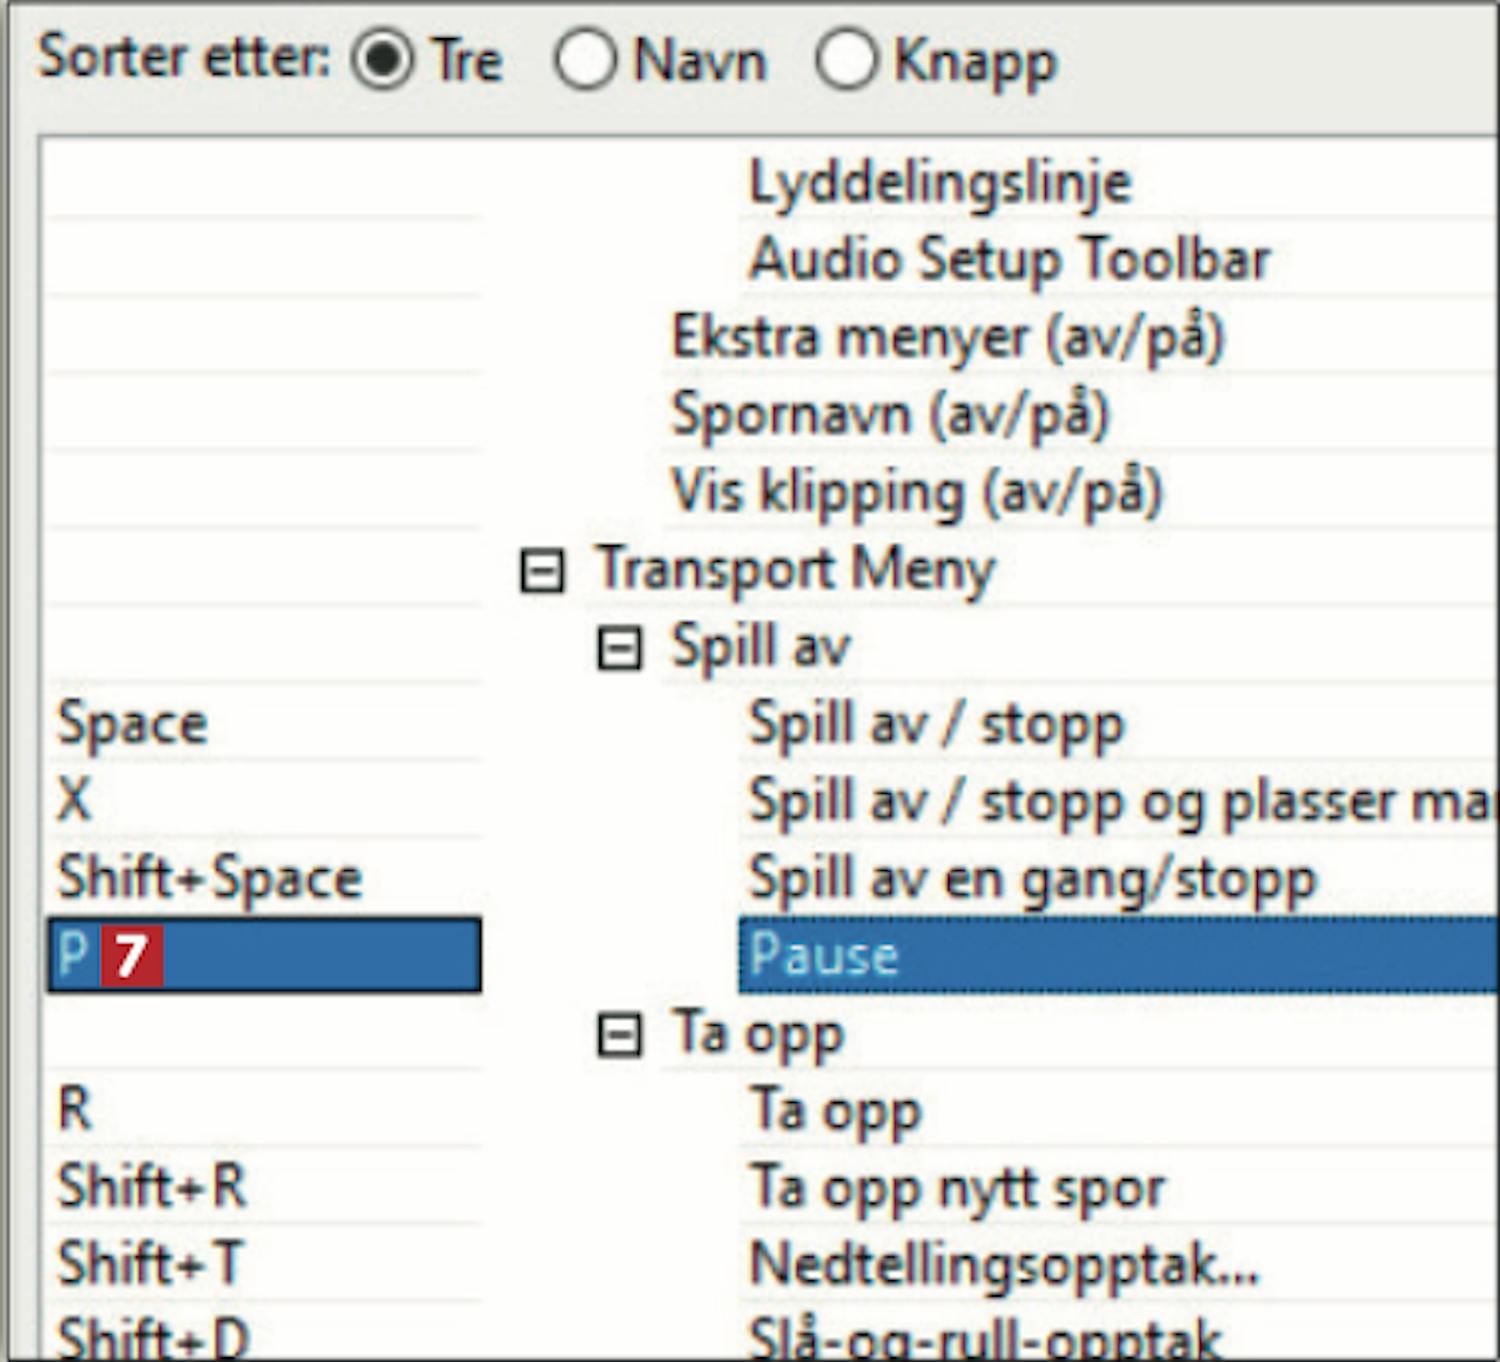Click the Shift+Space shortcut cell
1500x1362 pixels.
210,880
